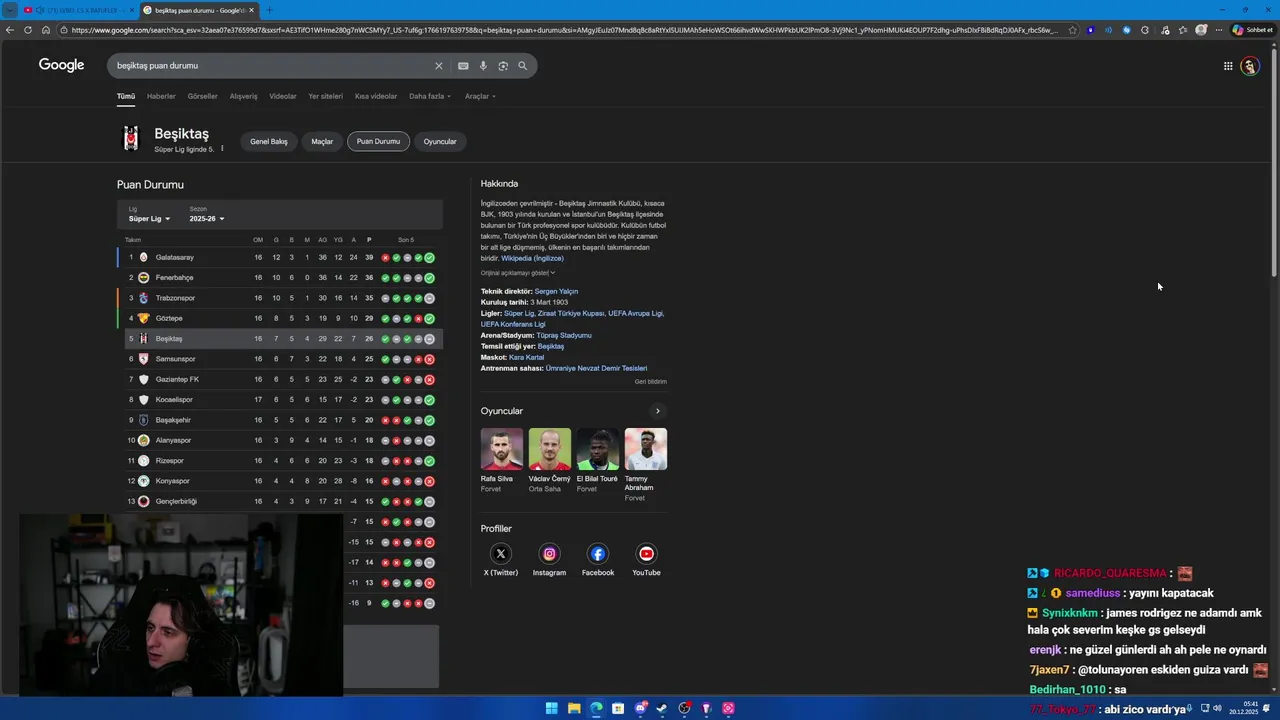Click the magnifier search icon
The height and width of the screenshot is (720, 1280).
coord(522,66)
